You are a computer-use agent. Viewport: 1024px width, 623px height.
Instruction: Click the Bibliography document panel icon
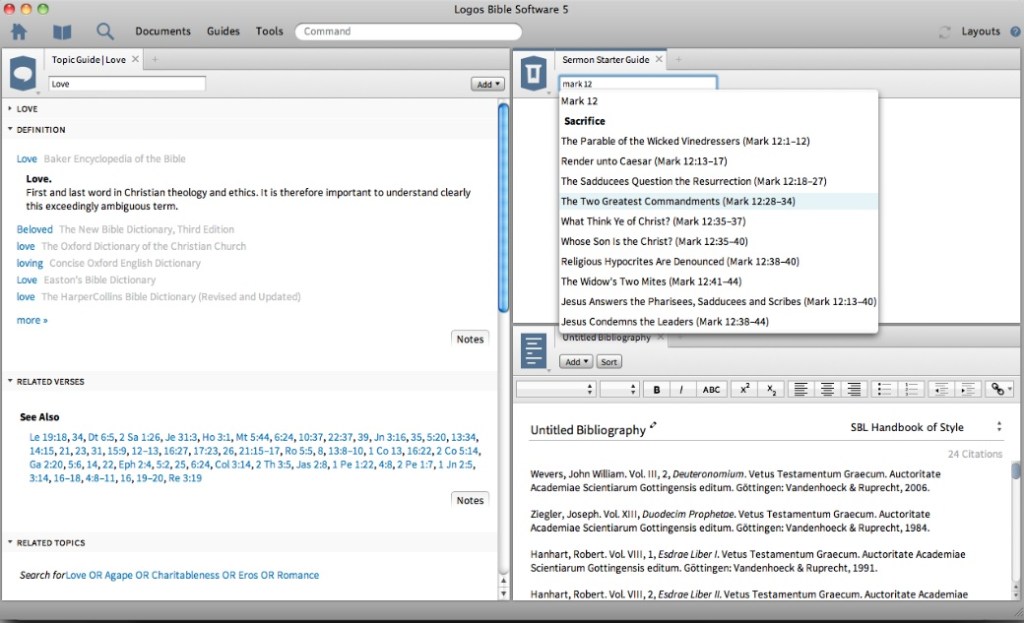pos(534,352)
